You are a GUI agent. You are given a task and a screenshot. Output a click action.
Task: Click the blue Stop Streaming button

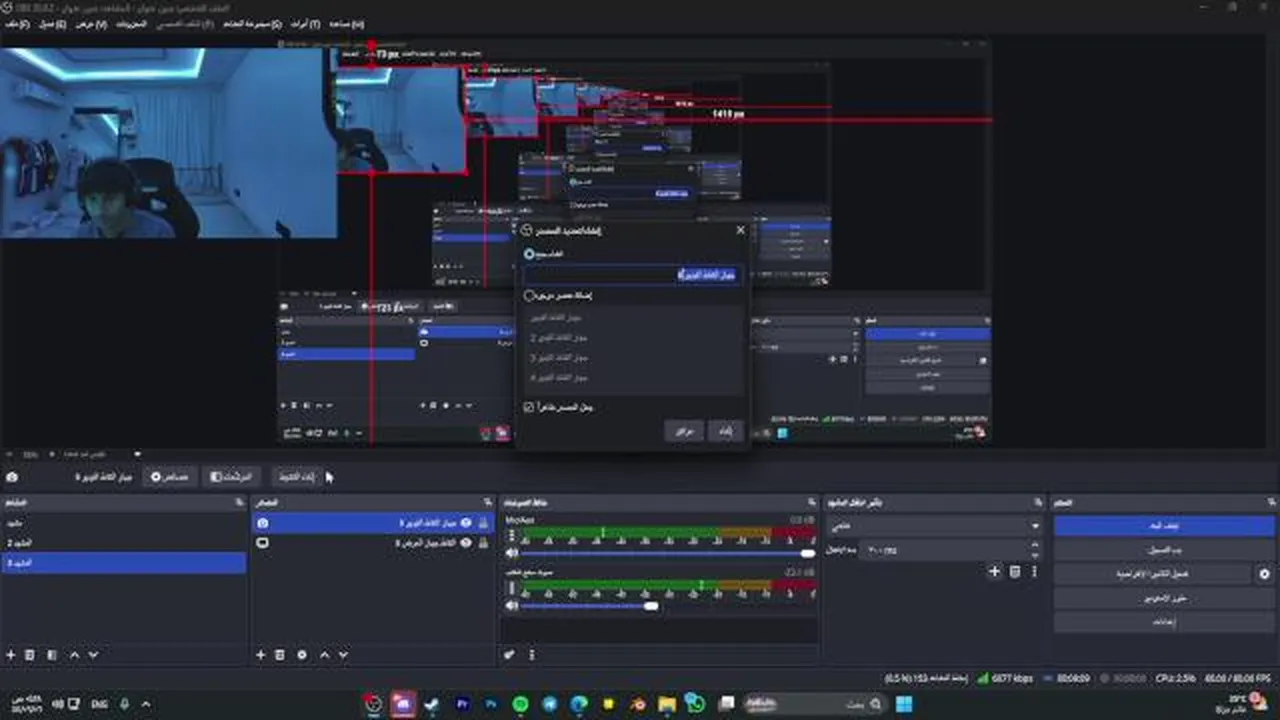point(1165,526)
